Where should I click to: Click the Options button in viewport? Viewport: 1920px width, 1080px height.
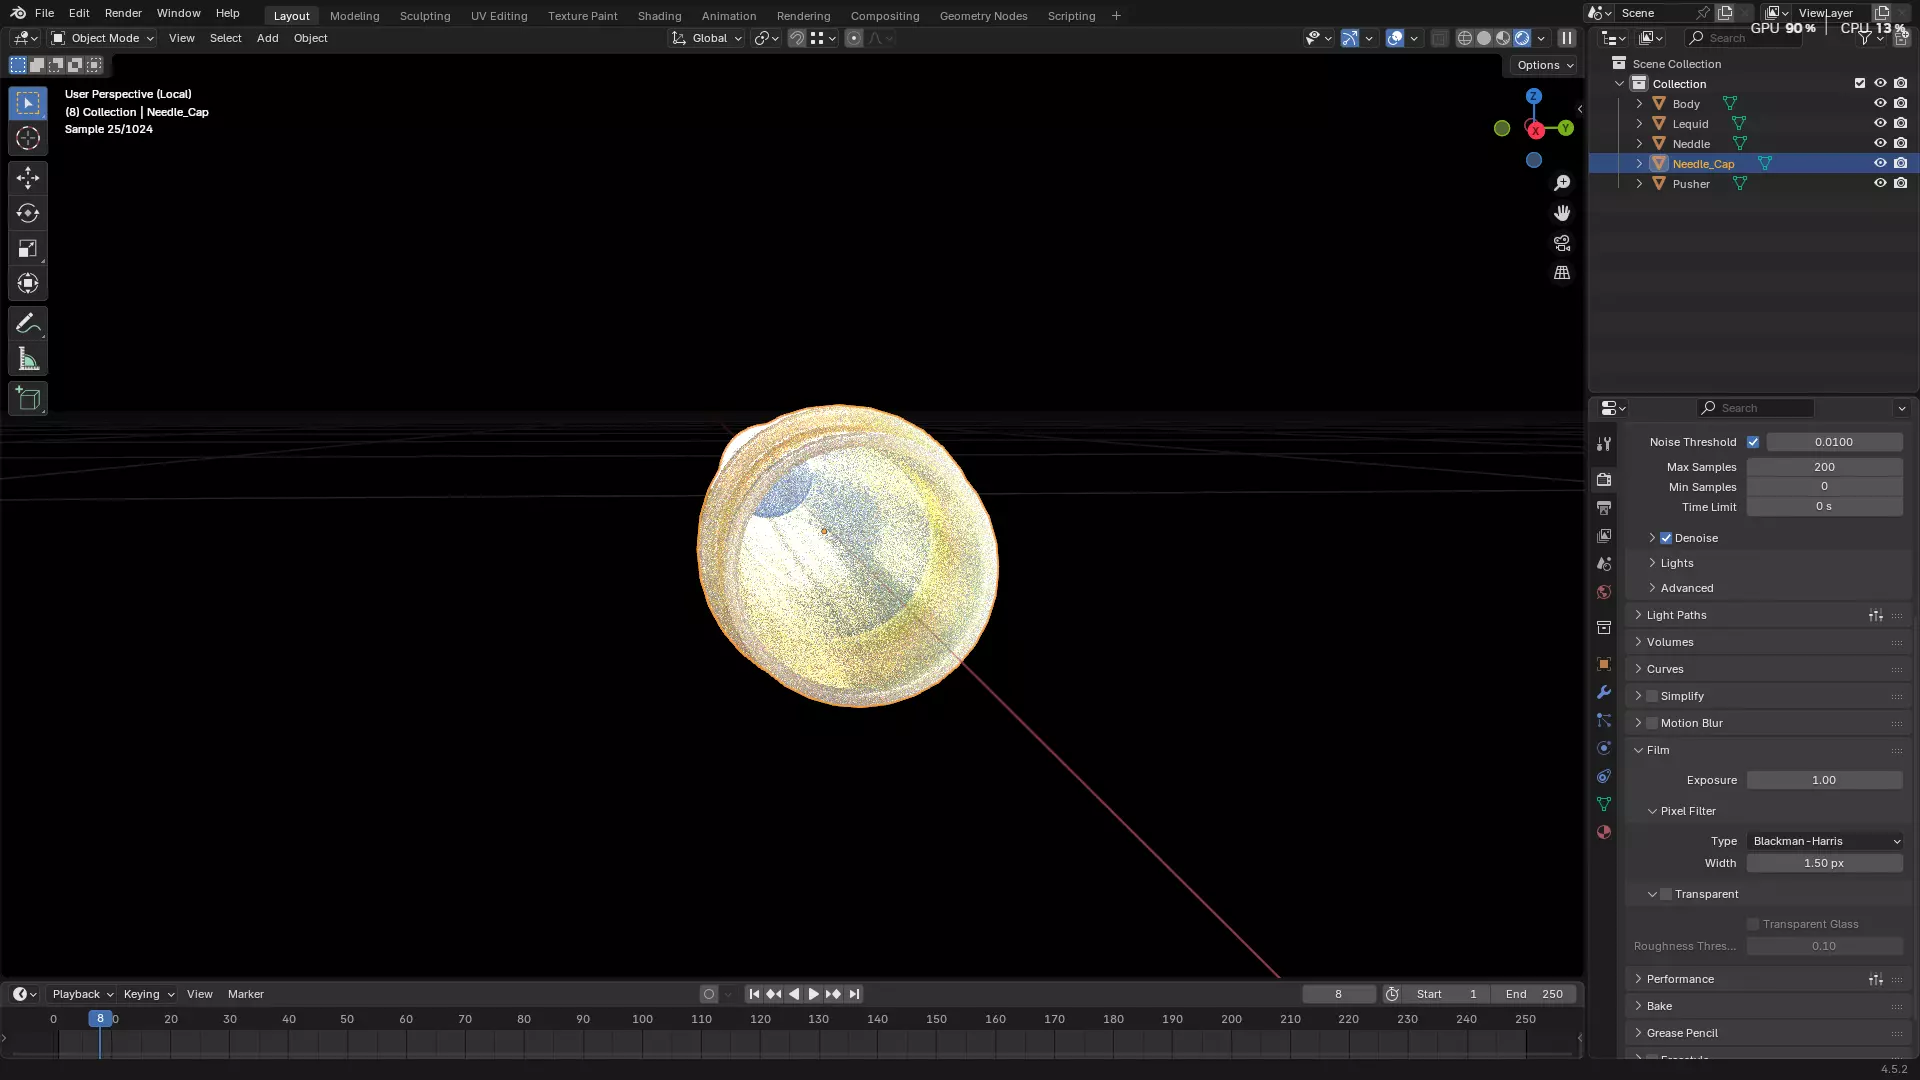(x=1544, y=65)
